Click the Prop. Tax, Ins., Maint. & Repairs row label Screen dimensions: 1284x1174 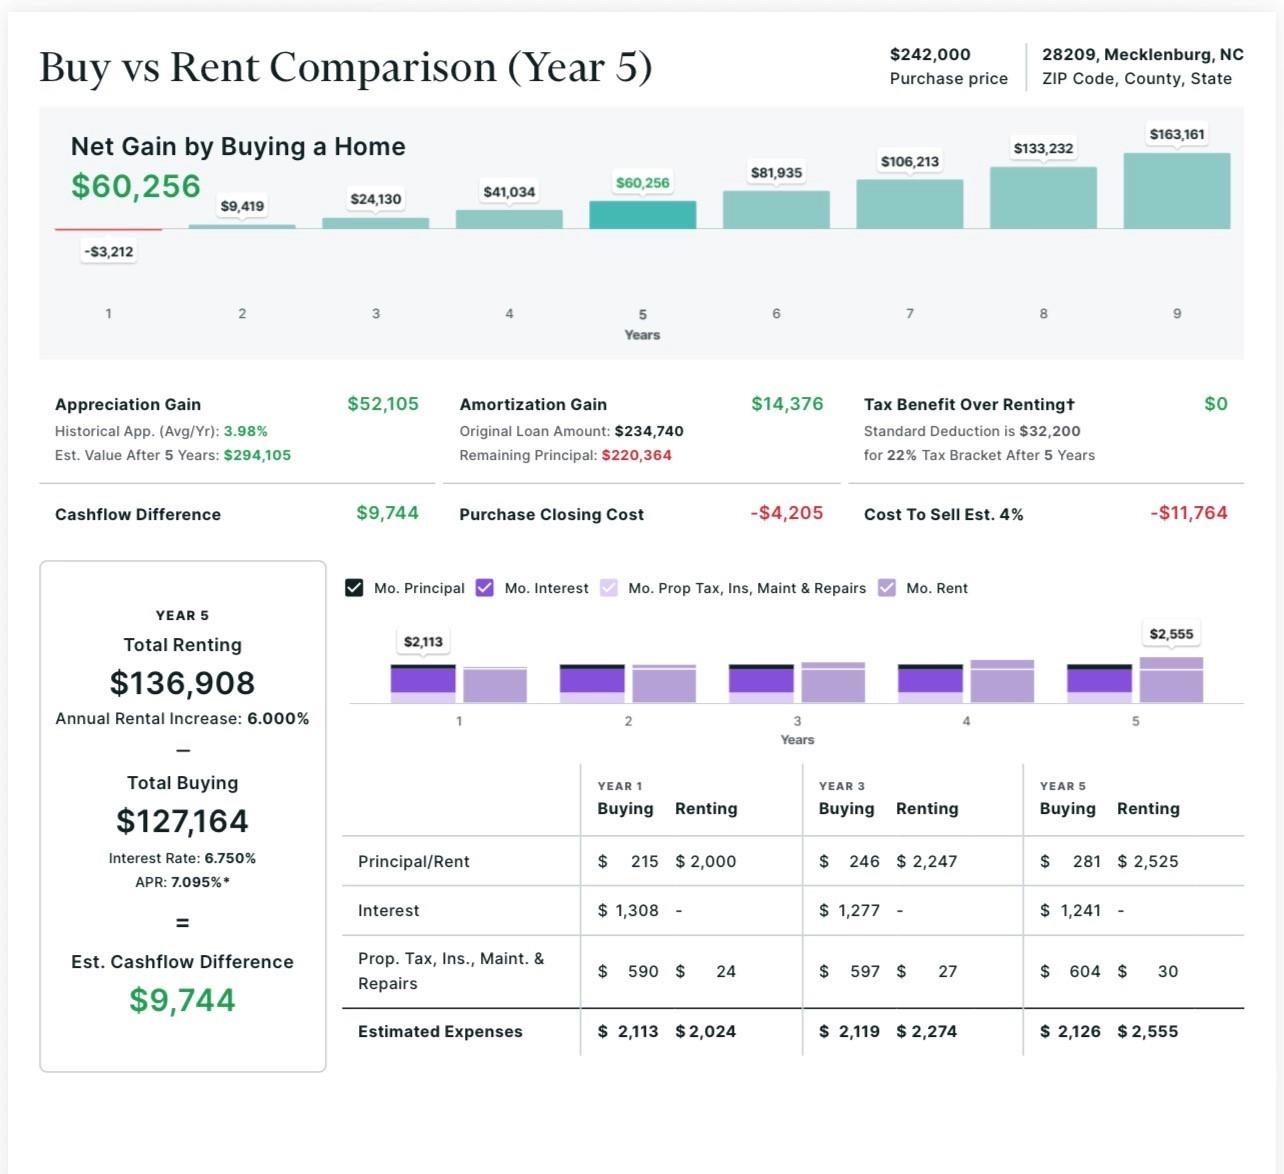451,971
